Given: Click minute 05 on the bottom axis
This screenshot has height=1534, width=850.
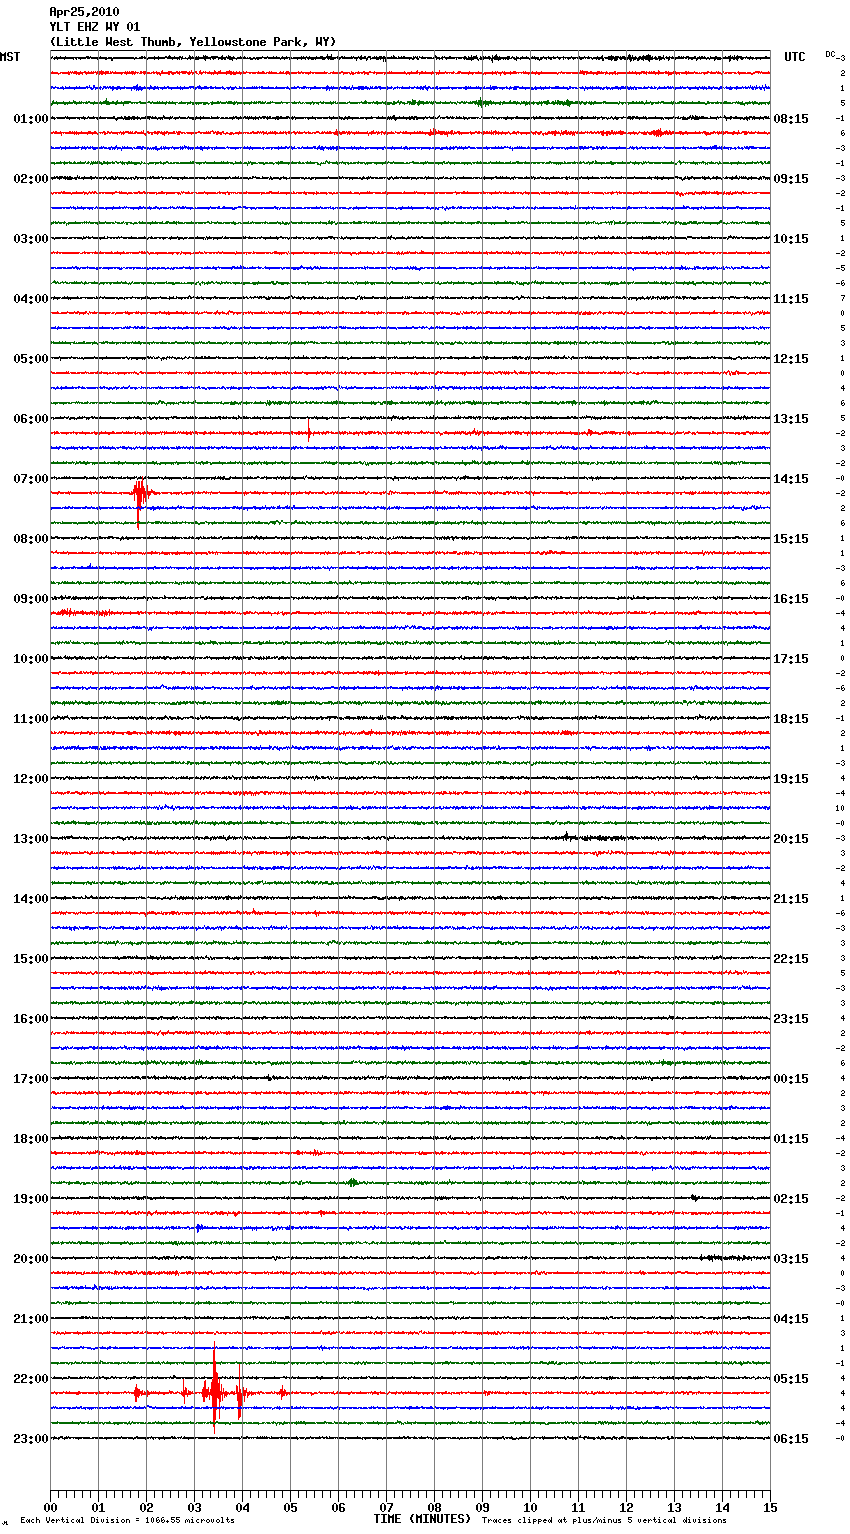Looking at the screenshot, I should (290, 1508).
